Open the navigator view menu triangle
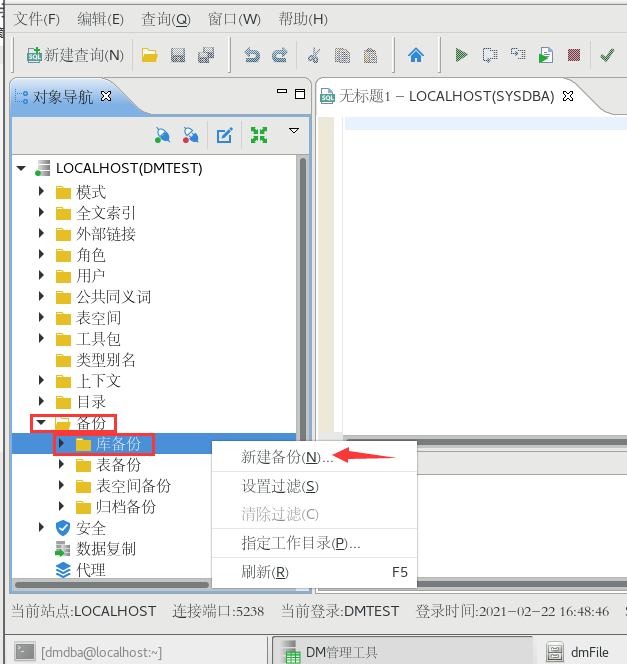The height and width of the screenshot is (664, 627). point(294,130)
